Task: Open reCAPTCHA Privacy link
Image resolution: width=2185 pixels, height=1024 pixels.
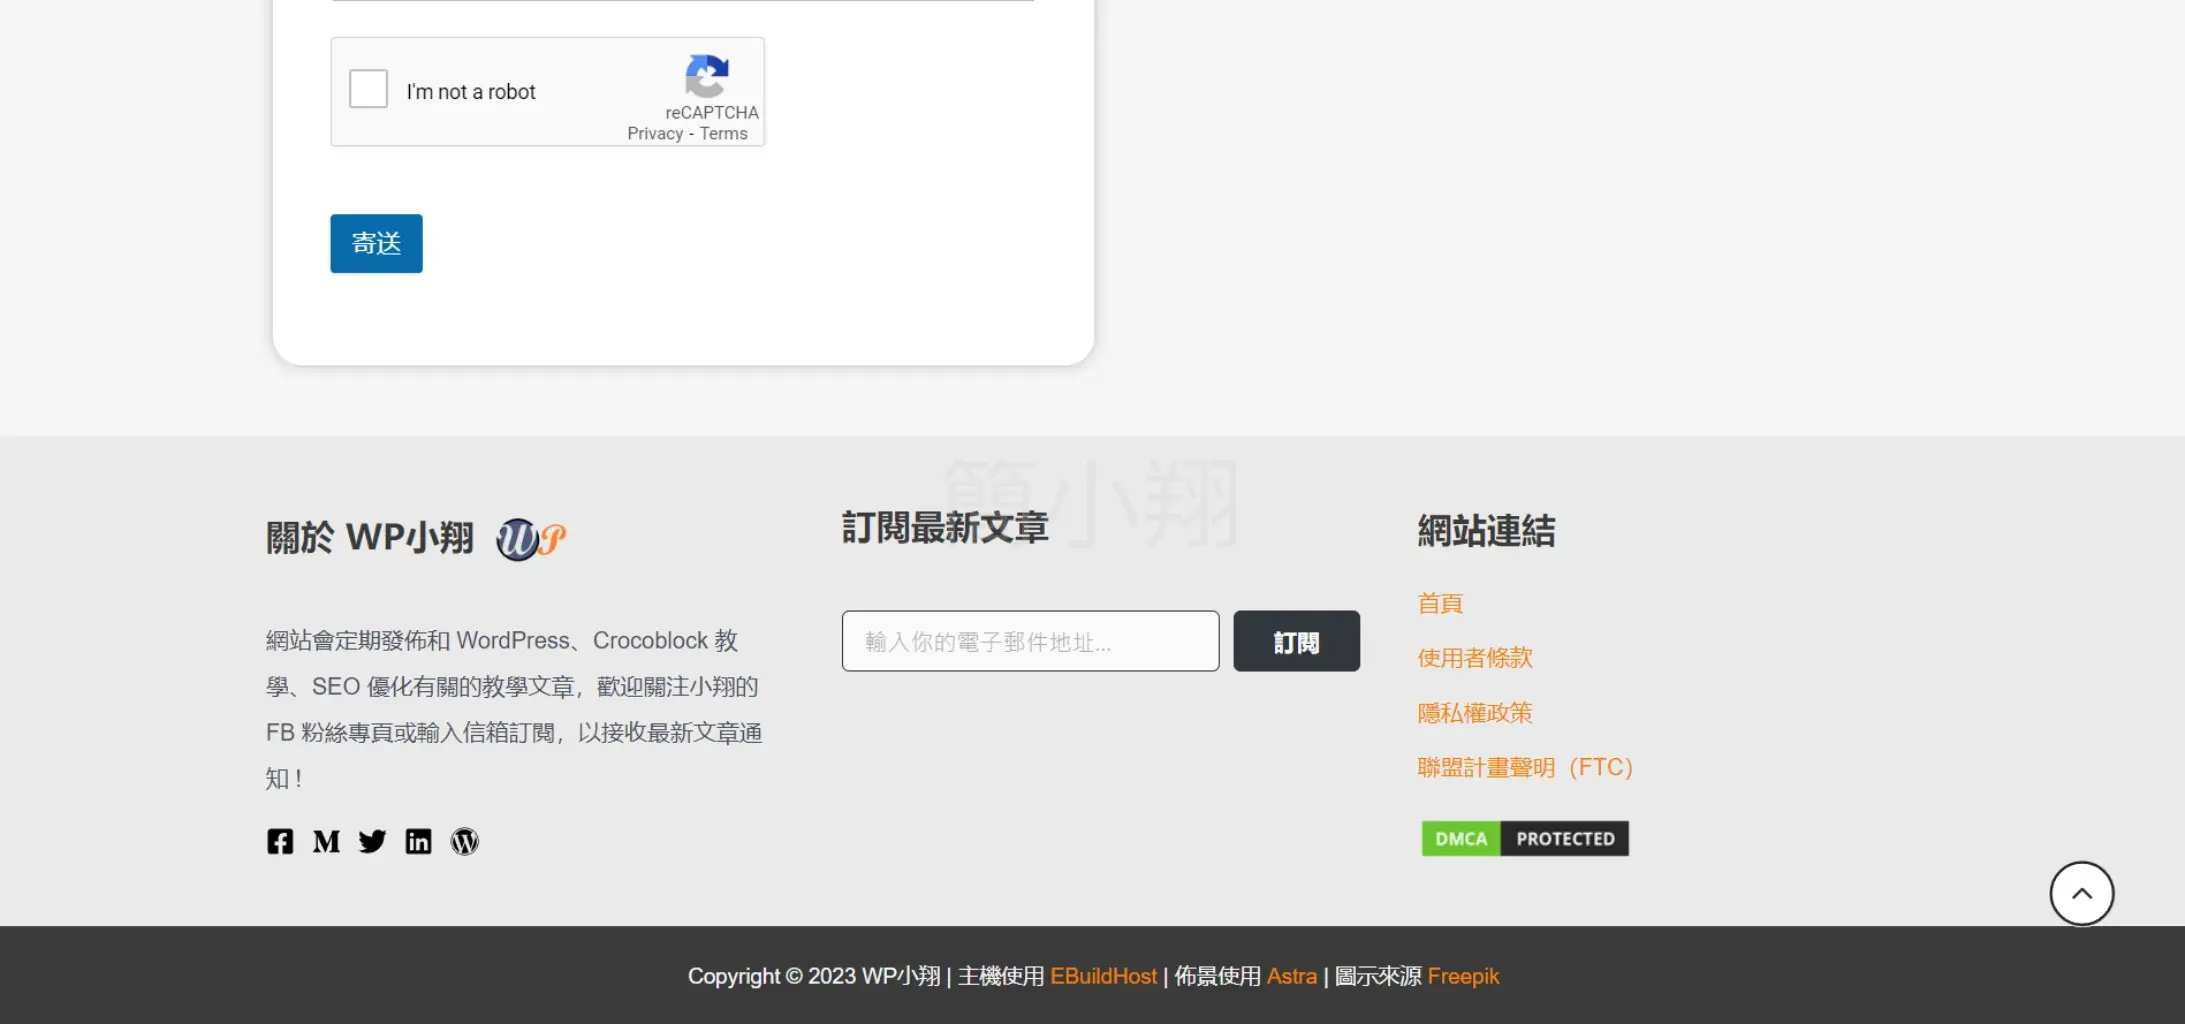Action: [x=655, y=133]
